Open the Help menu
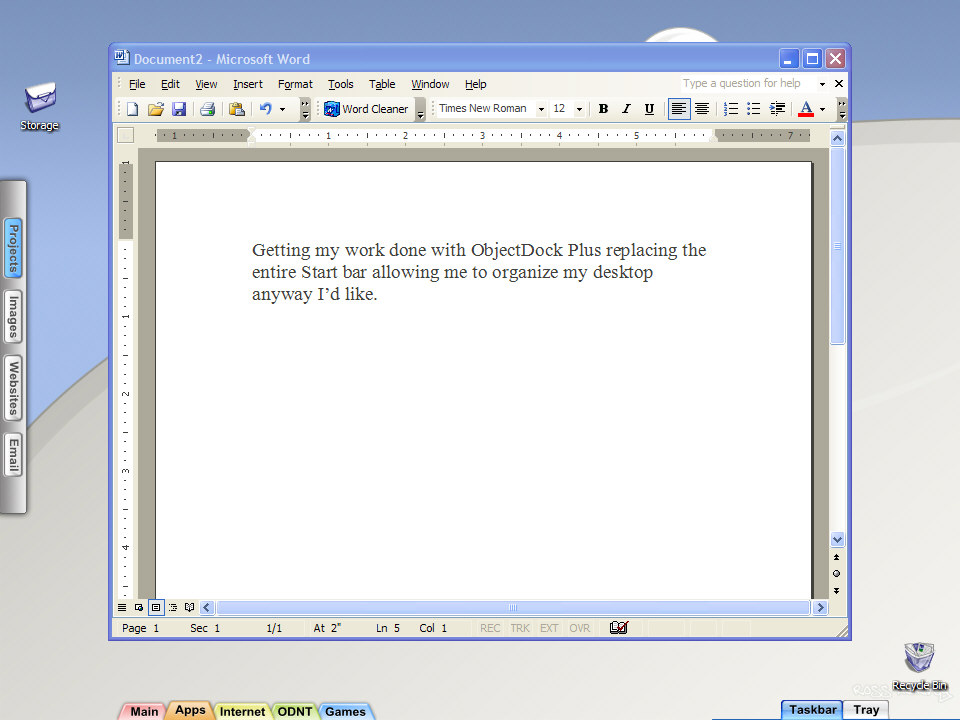960x720 pixels. tap(476, 84)
